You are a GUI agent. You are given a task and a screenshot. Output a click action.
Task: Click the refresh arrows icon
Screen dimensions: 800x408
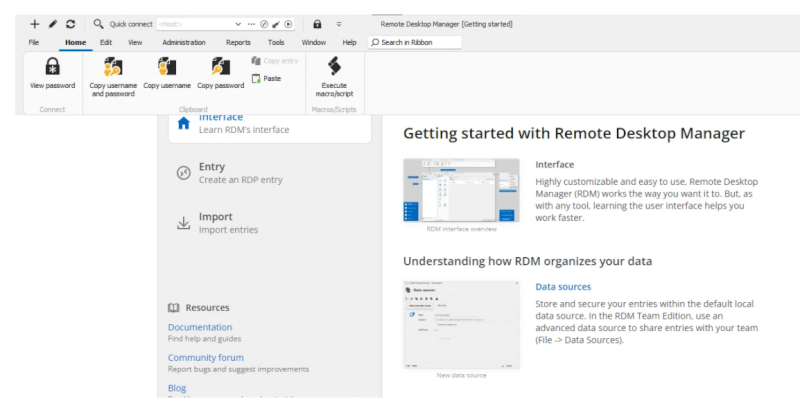coord(70,24)
